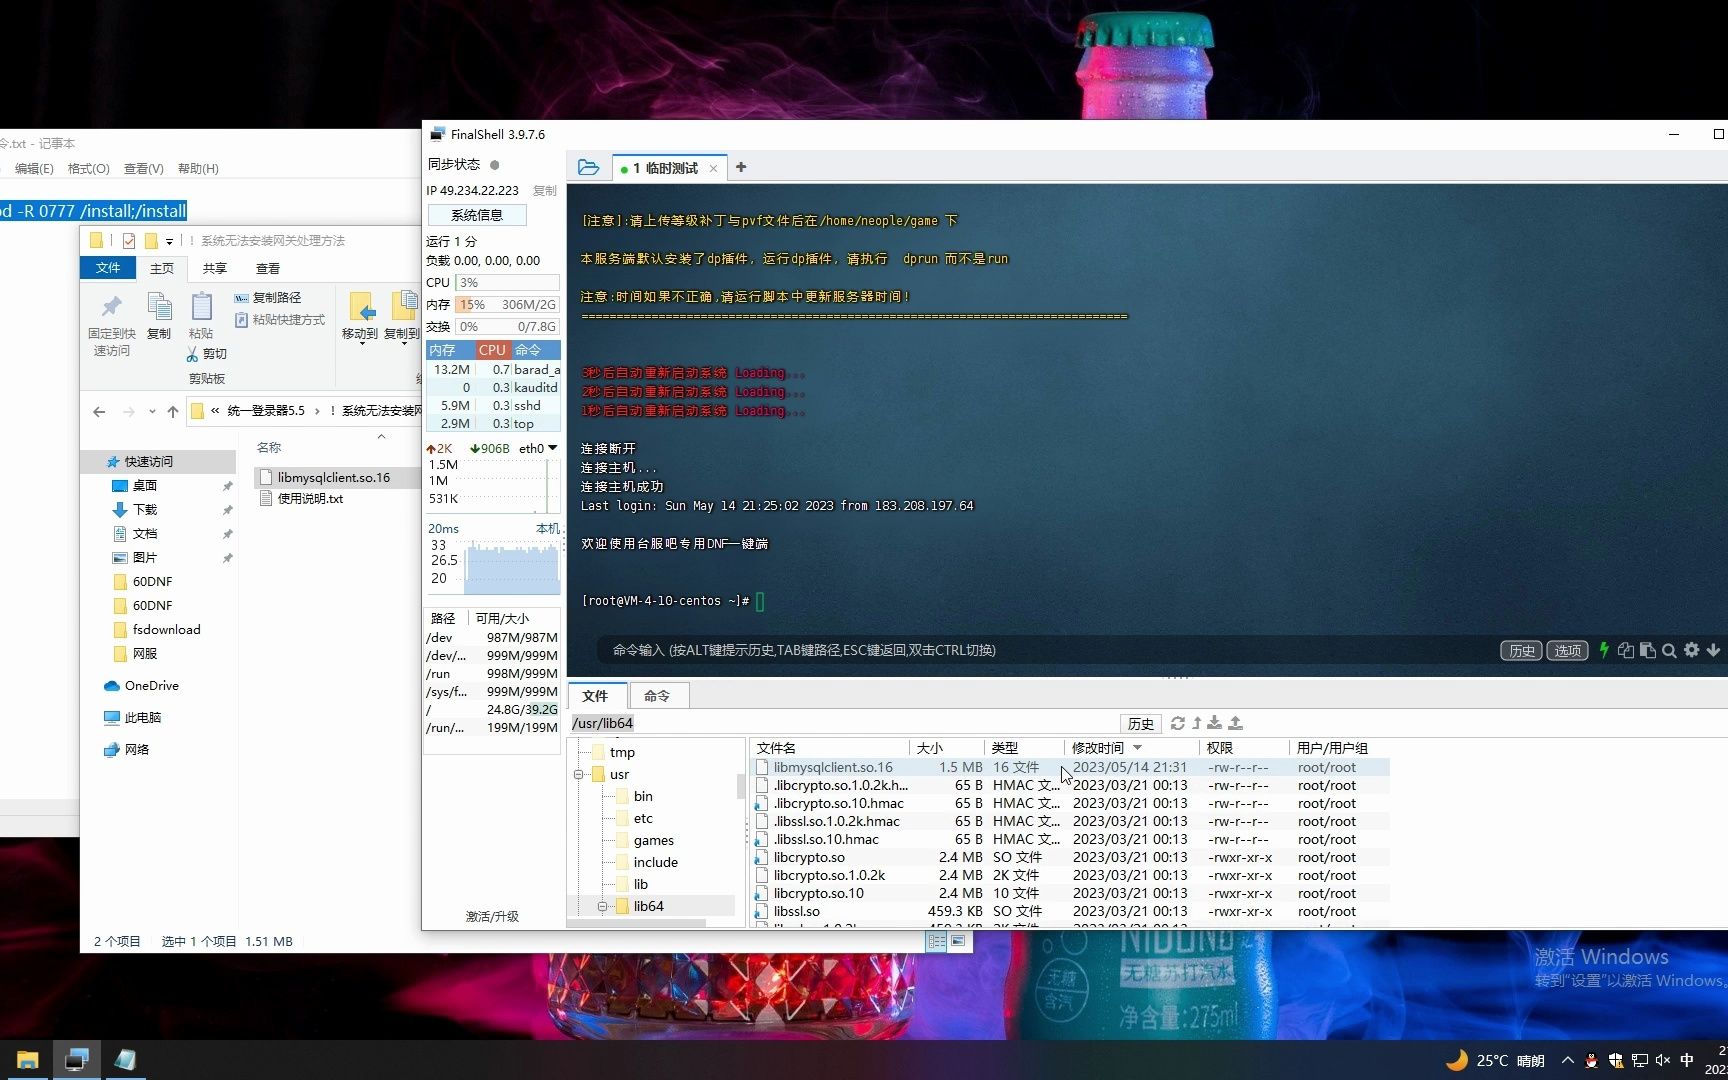Viewport: 1728px width, 1080px height.
Task: Open the 共享 ribbon tab in Explorer
Action: click(x=215, y=268)
